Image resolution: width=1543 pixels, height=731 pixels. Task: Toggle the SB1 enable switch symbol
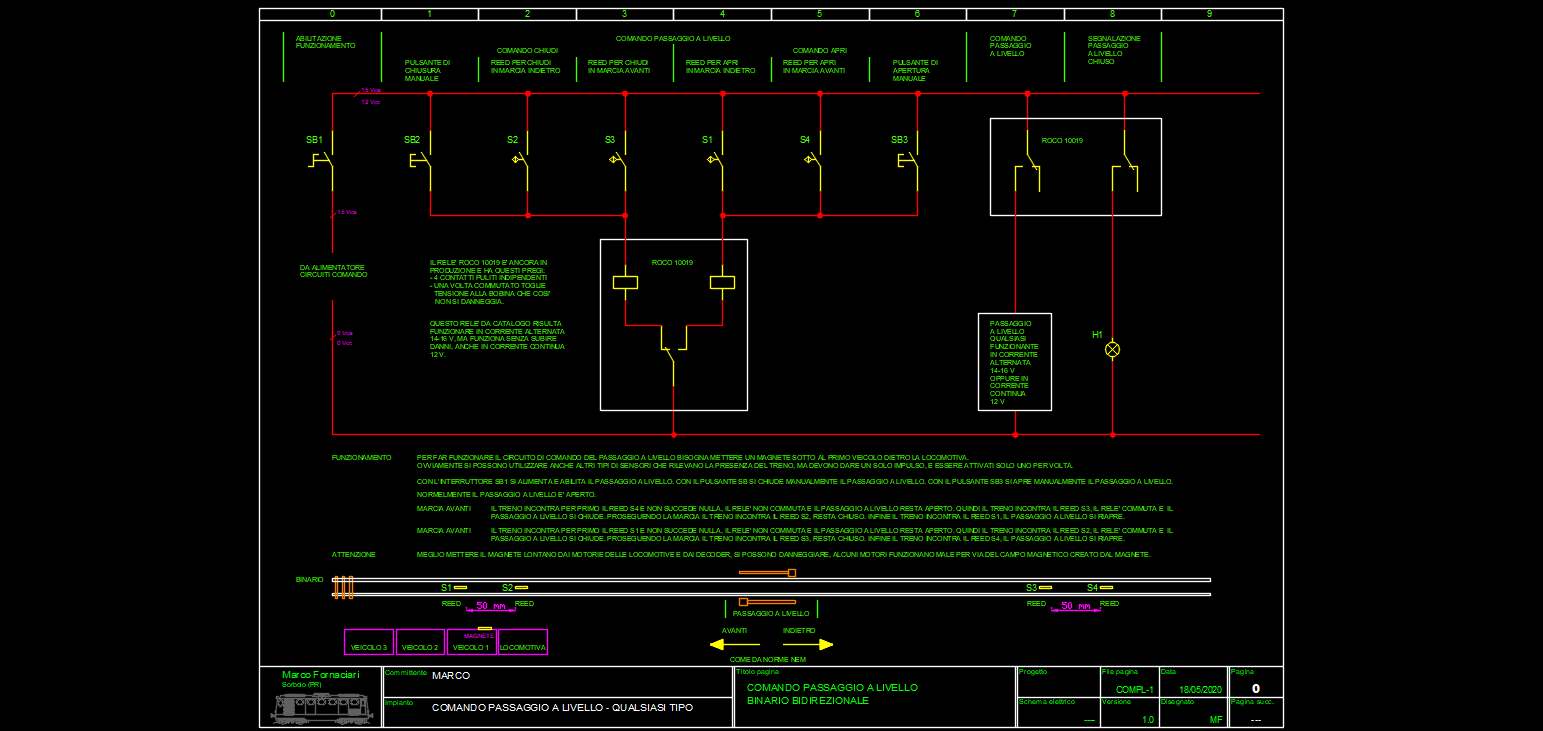[x=320, y=160]
